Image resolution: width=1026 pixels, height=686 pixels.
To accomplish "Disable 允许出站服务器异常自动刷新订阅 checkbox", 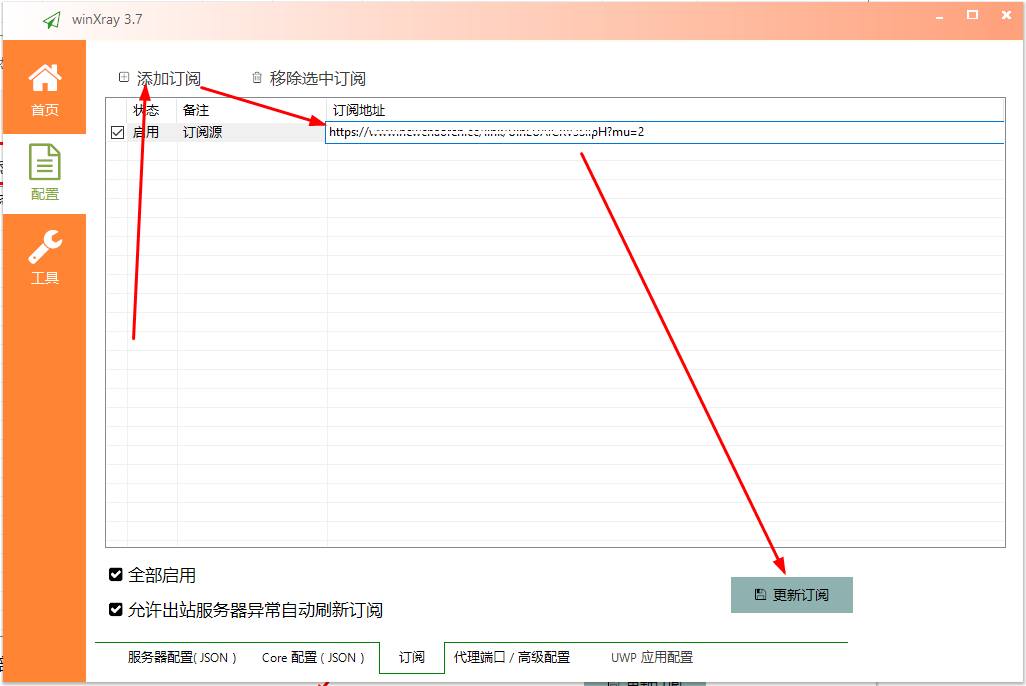I will click(x=116, y=609).
